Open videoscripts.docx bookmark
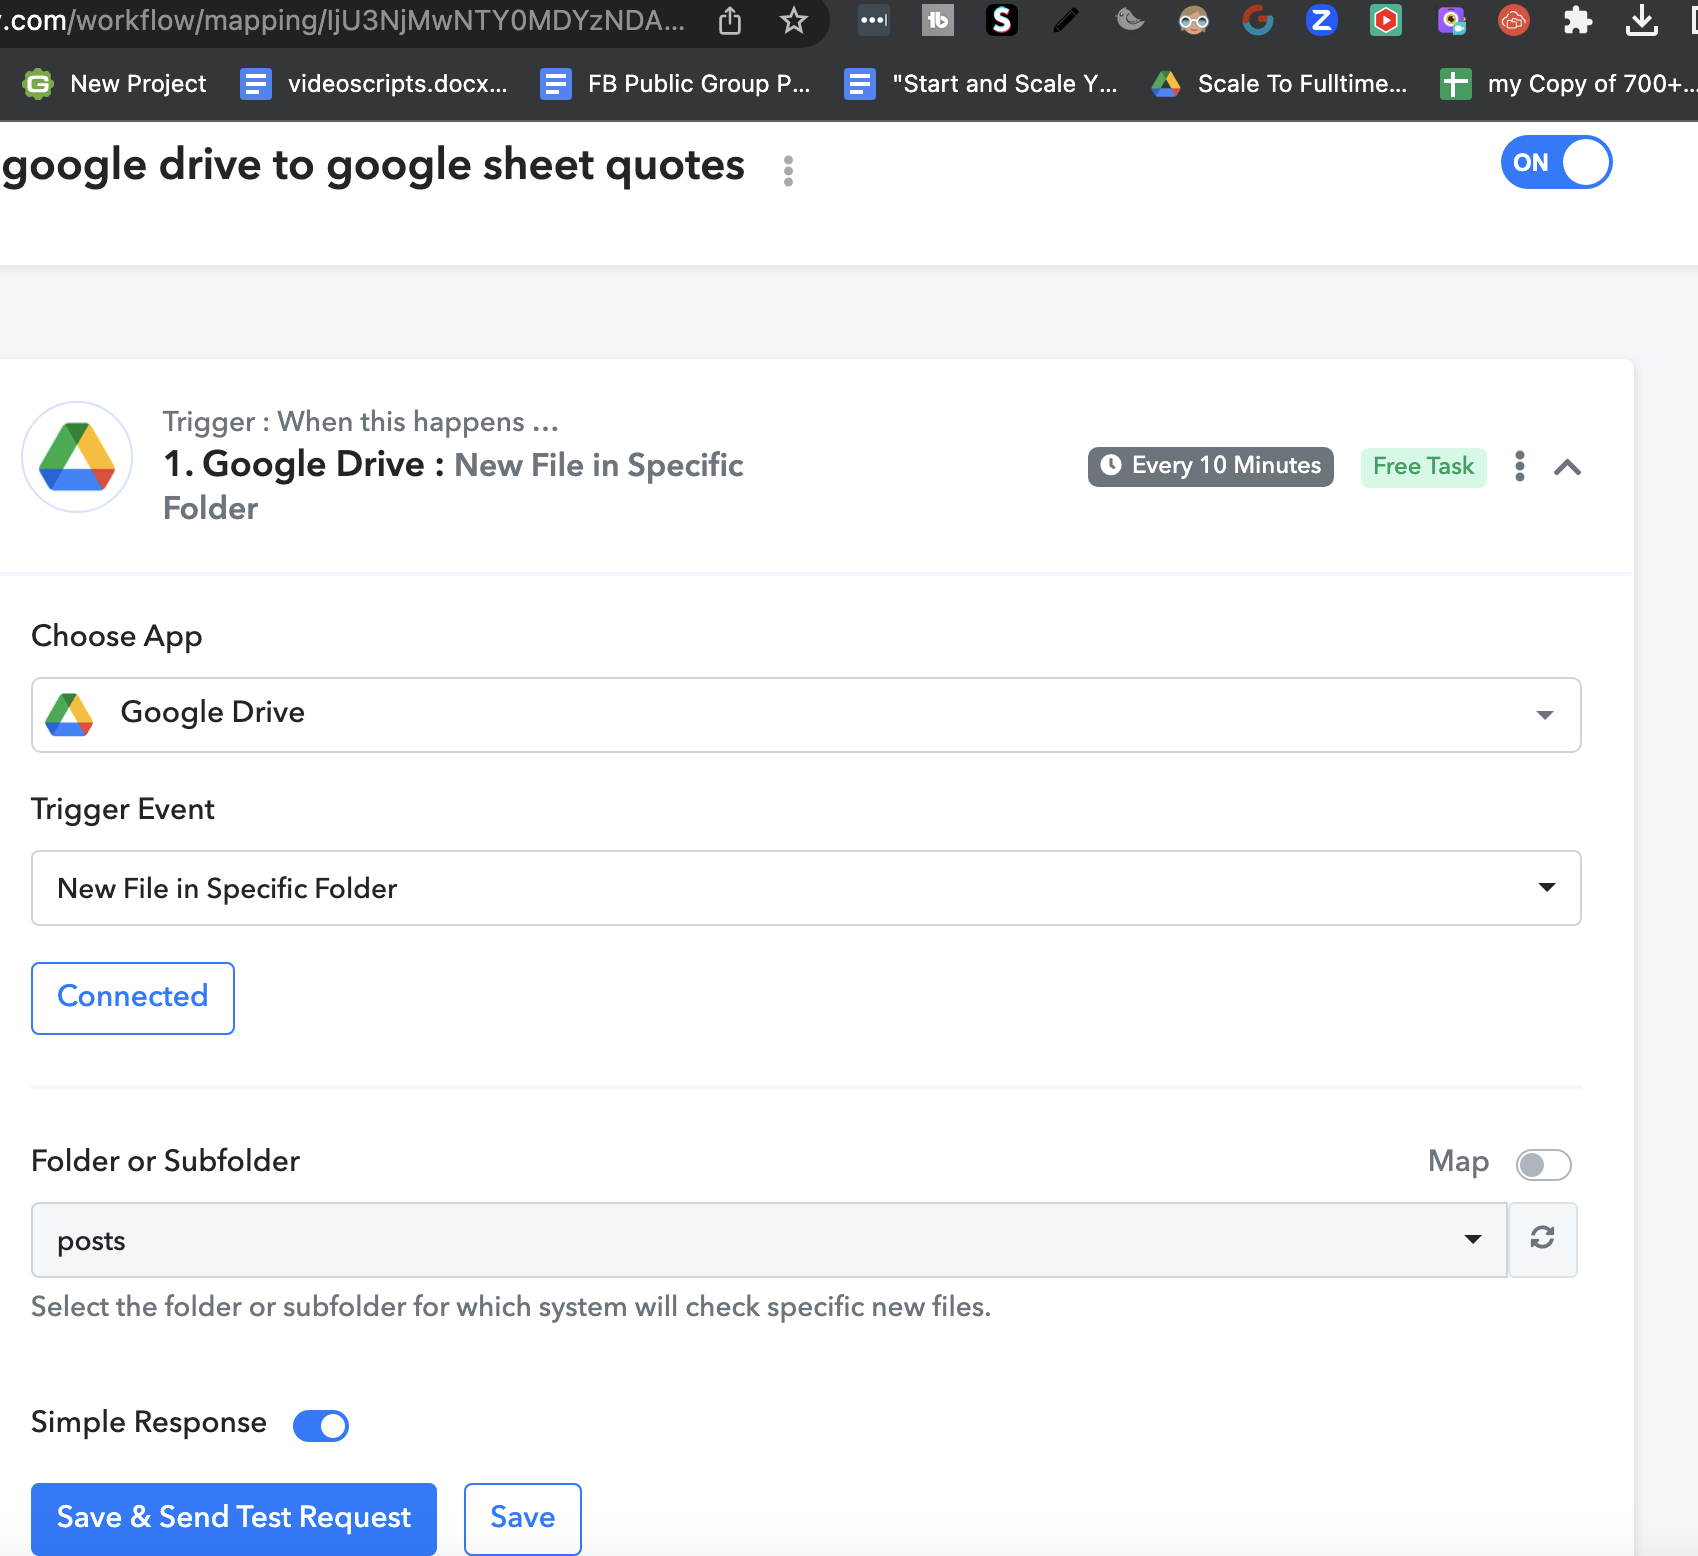The width and height of the screenshot is (1698, 1556). [x=374, y=84]
